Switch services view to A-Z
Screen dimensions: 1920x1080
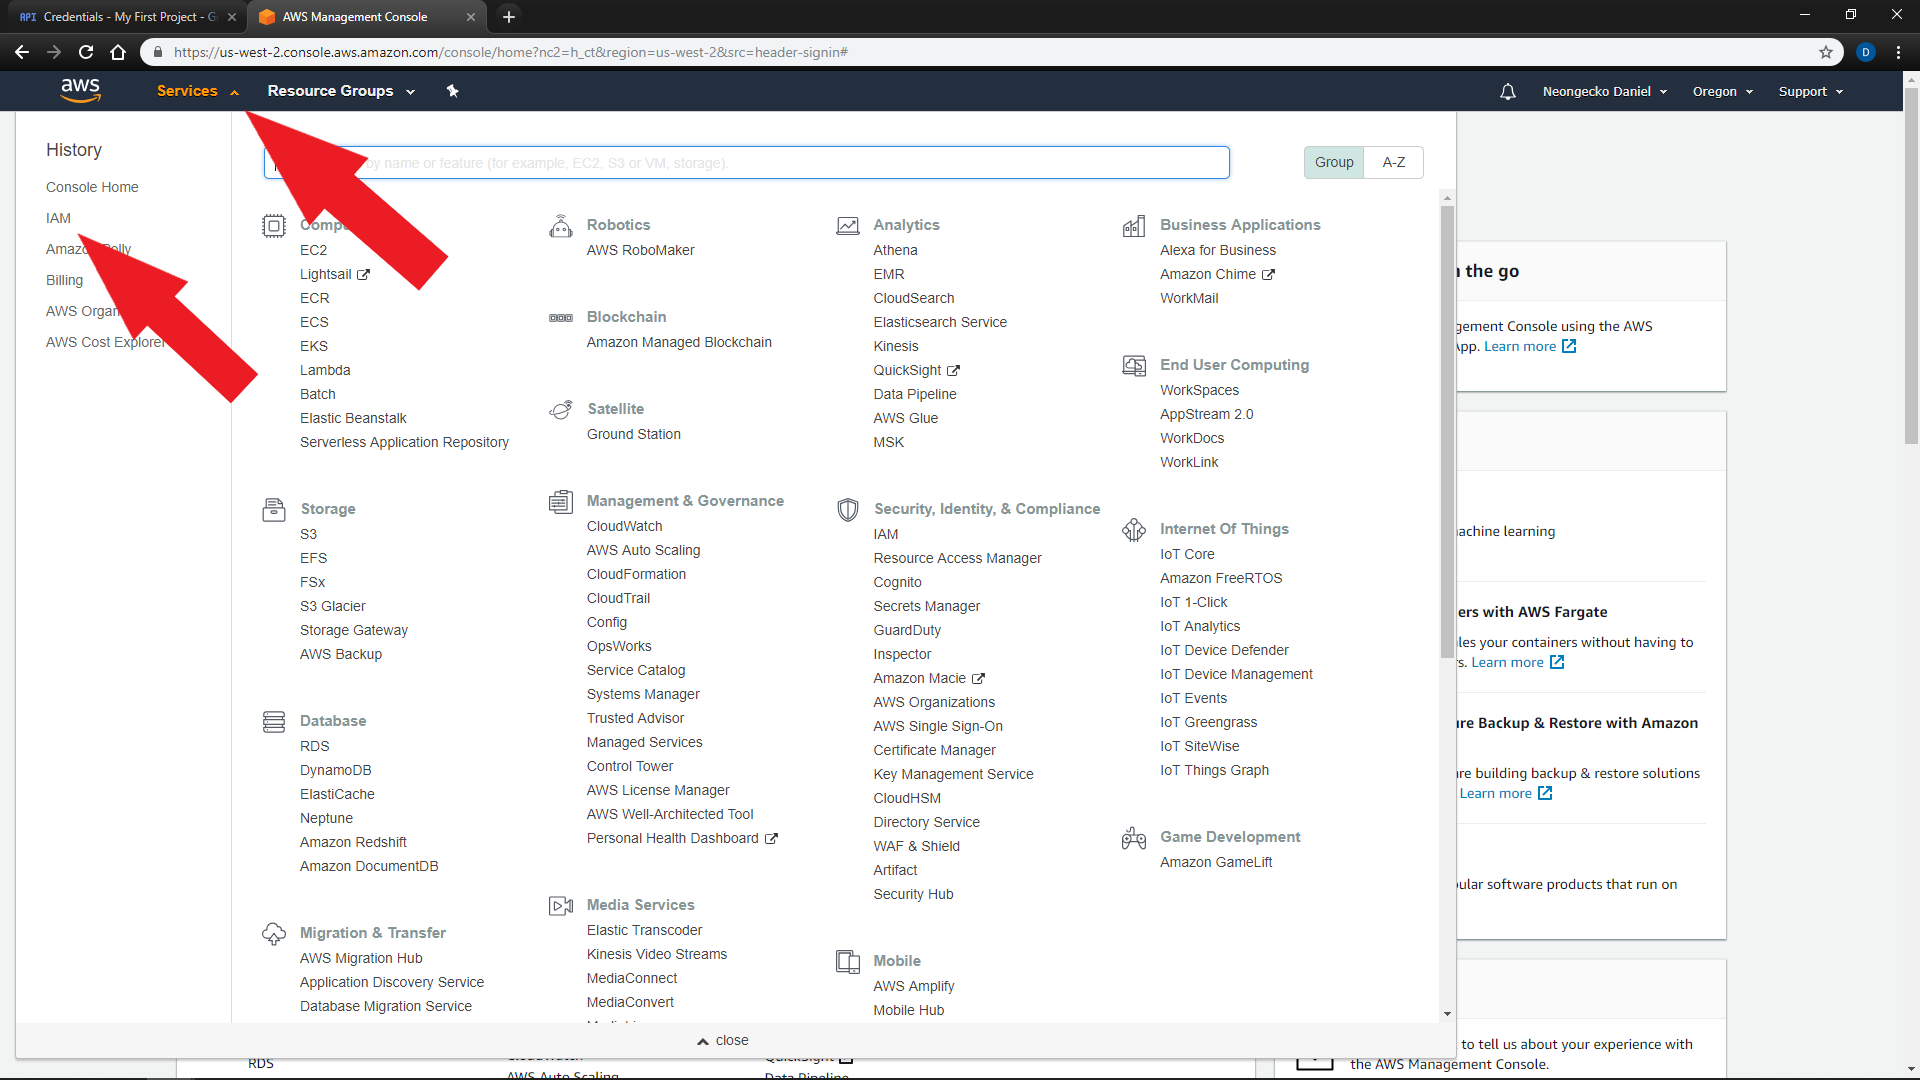1394,162
